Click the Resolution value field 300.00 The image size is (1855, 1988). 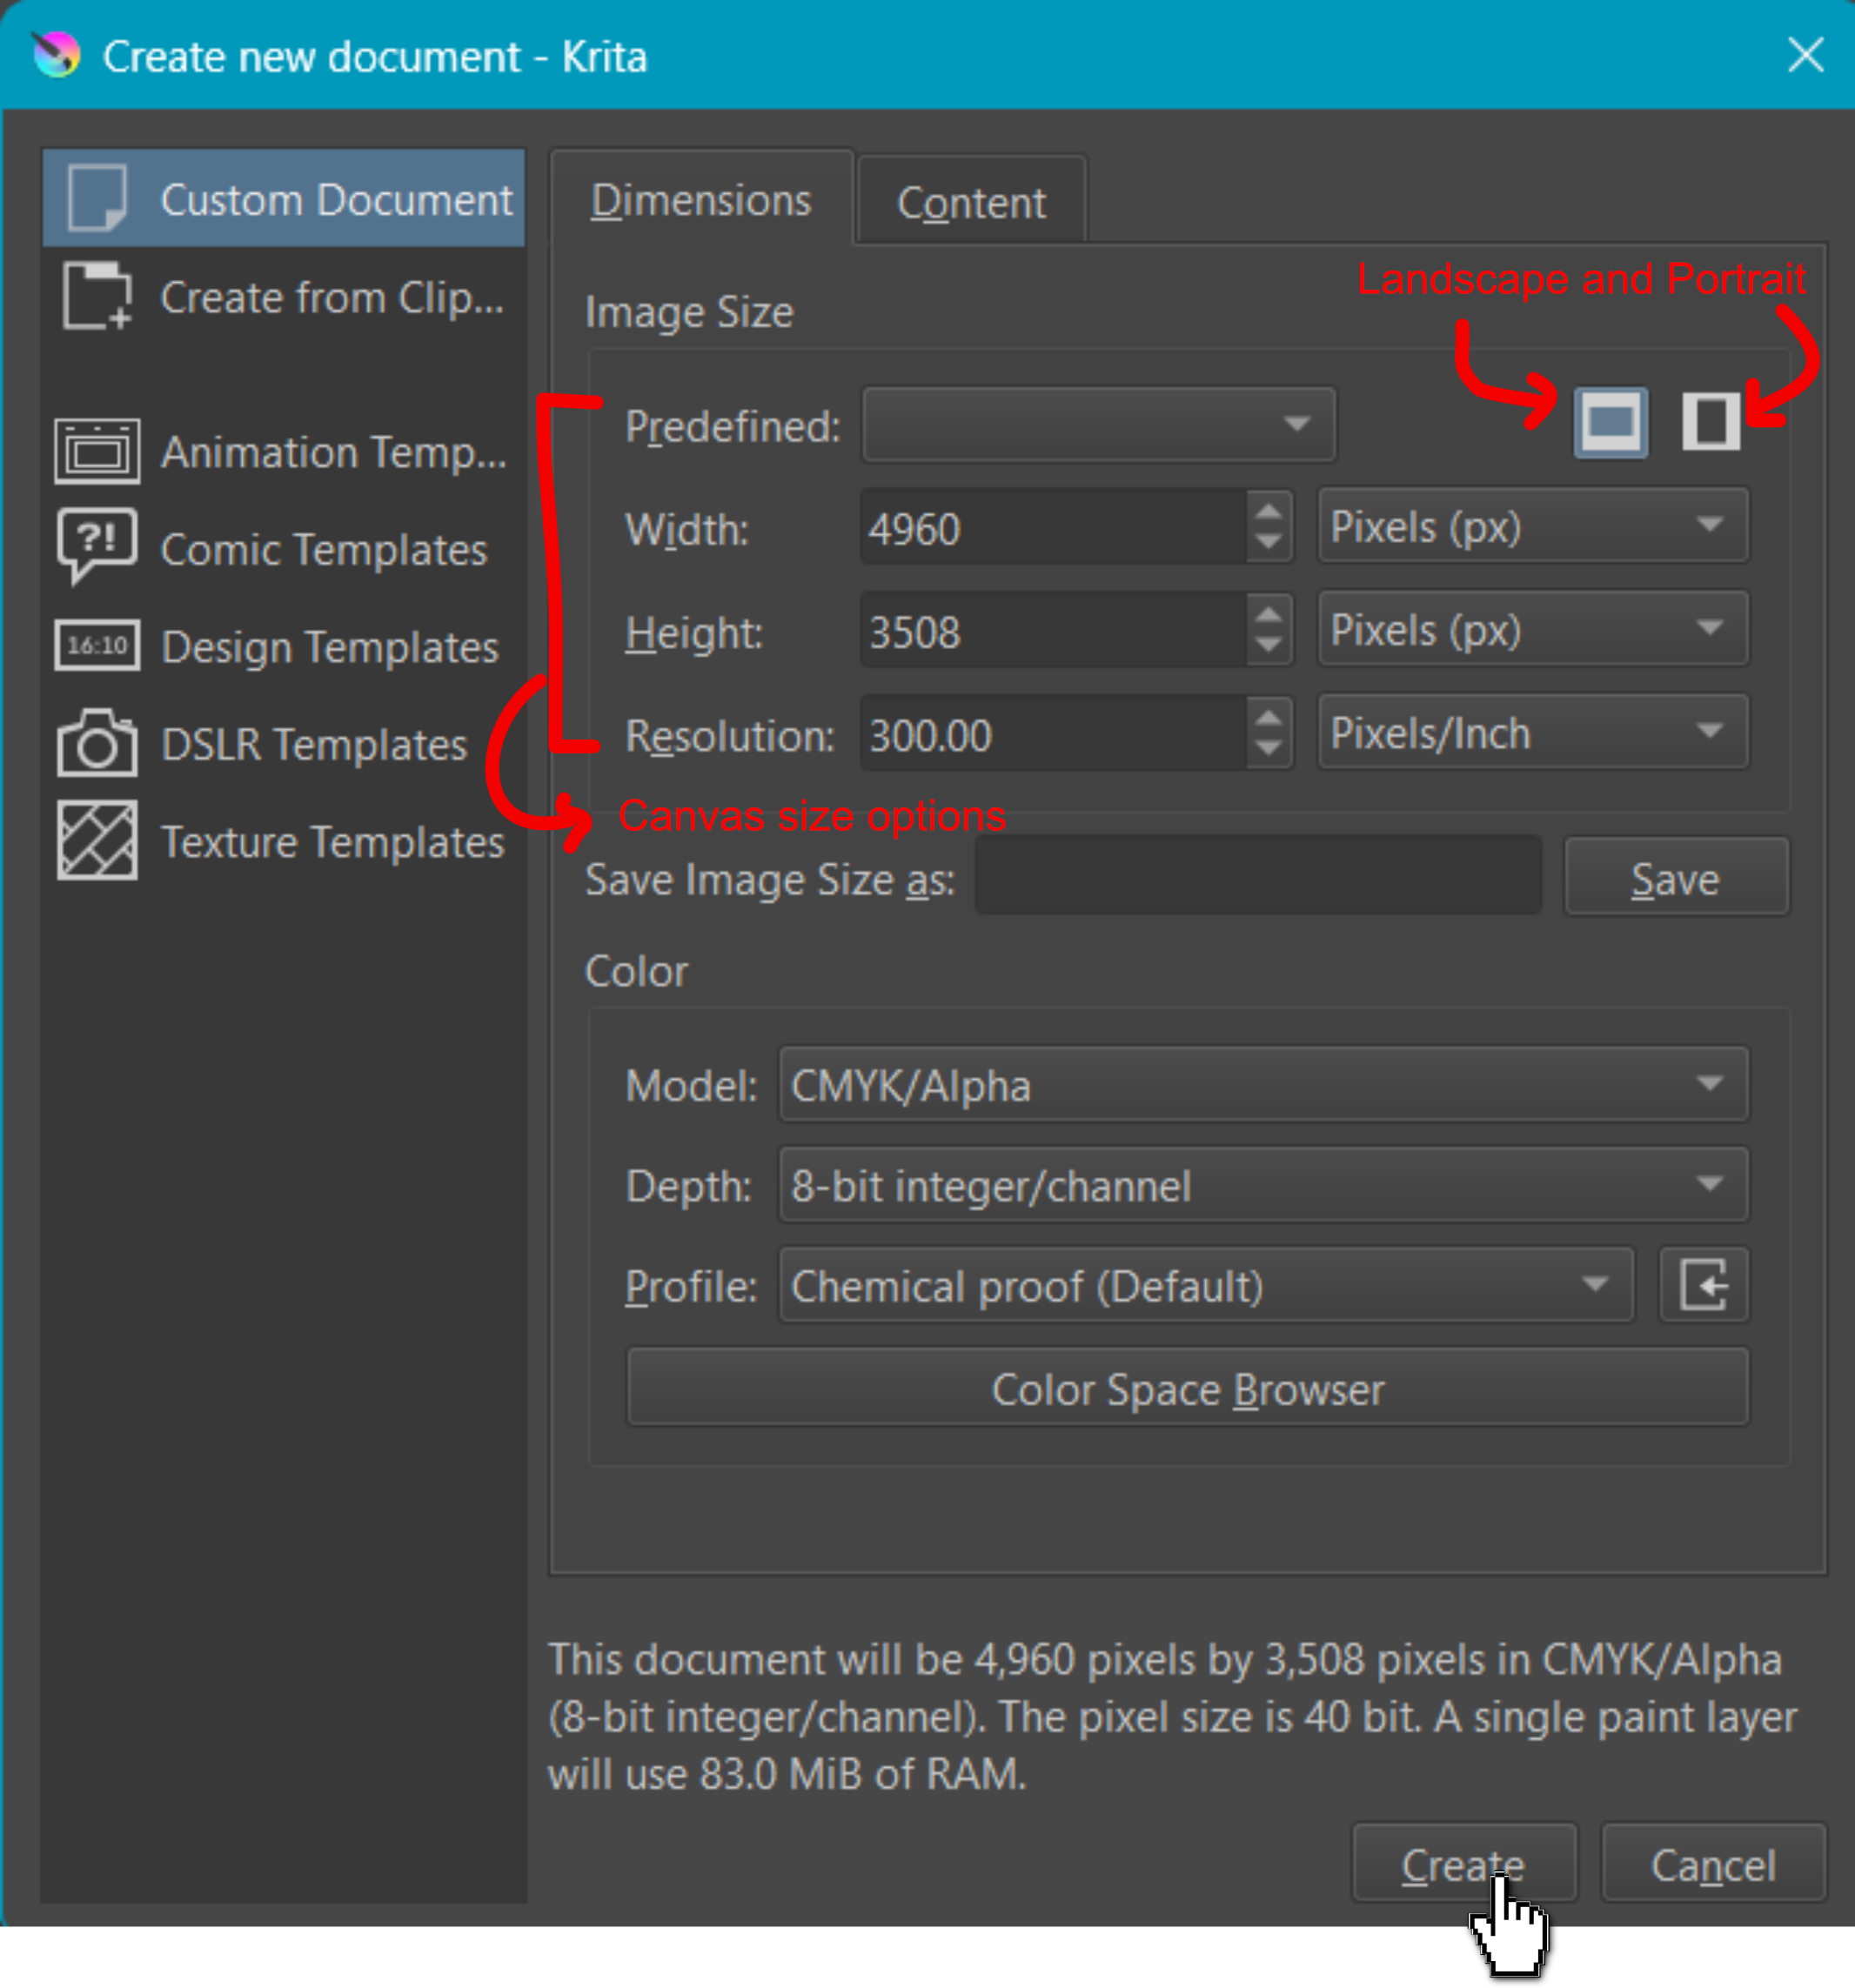tap(1053, 734)
